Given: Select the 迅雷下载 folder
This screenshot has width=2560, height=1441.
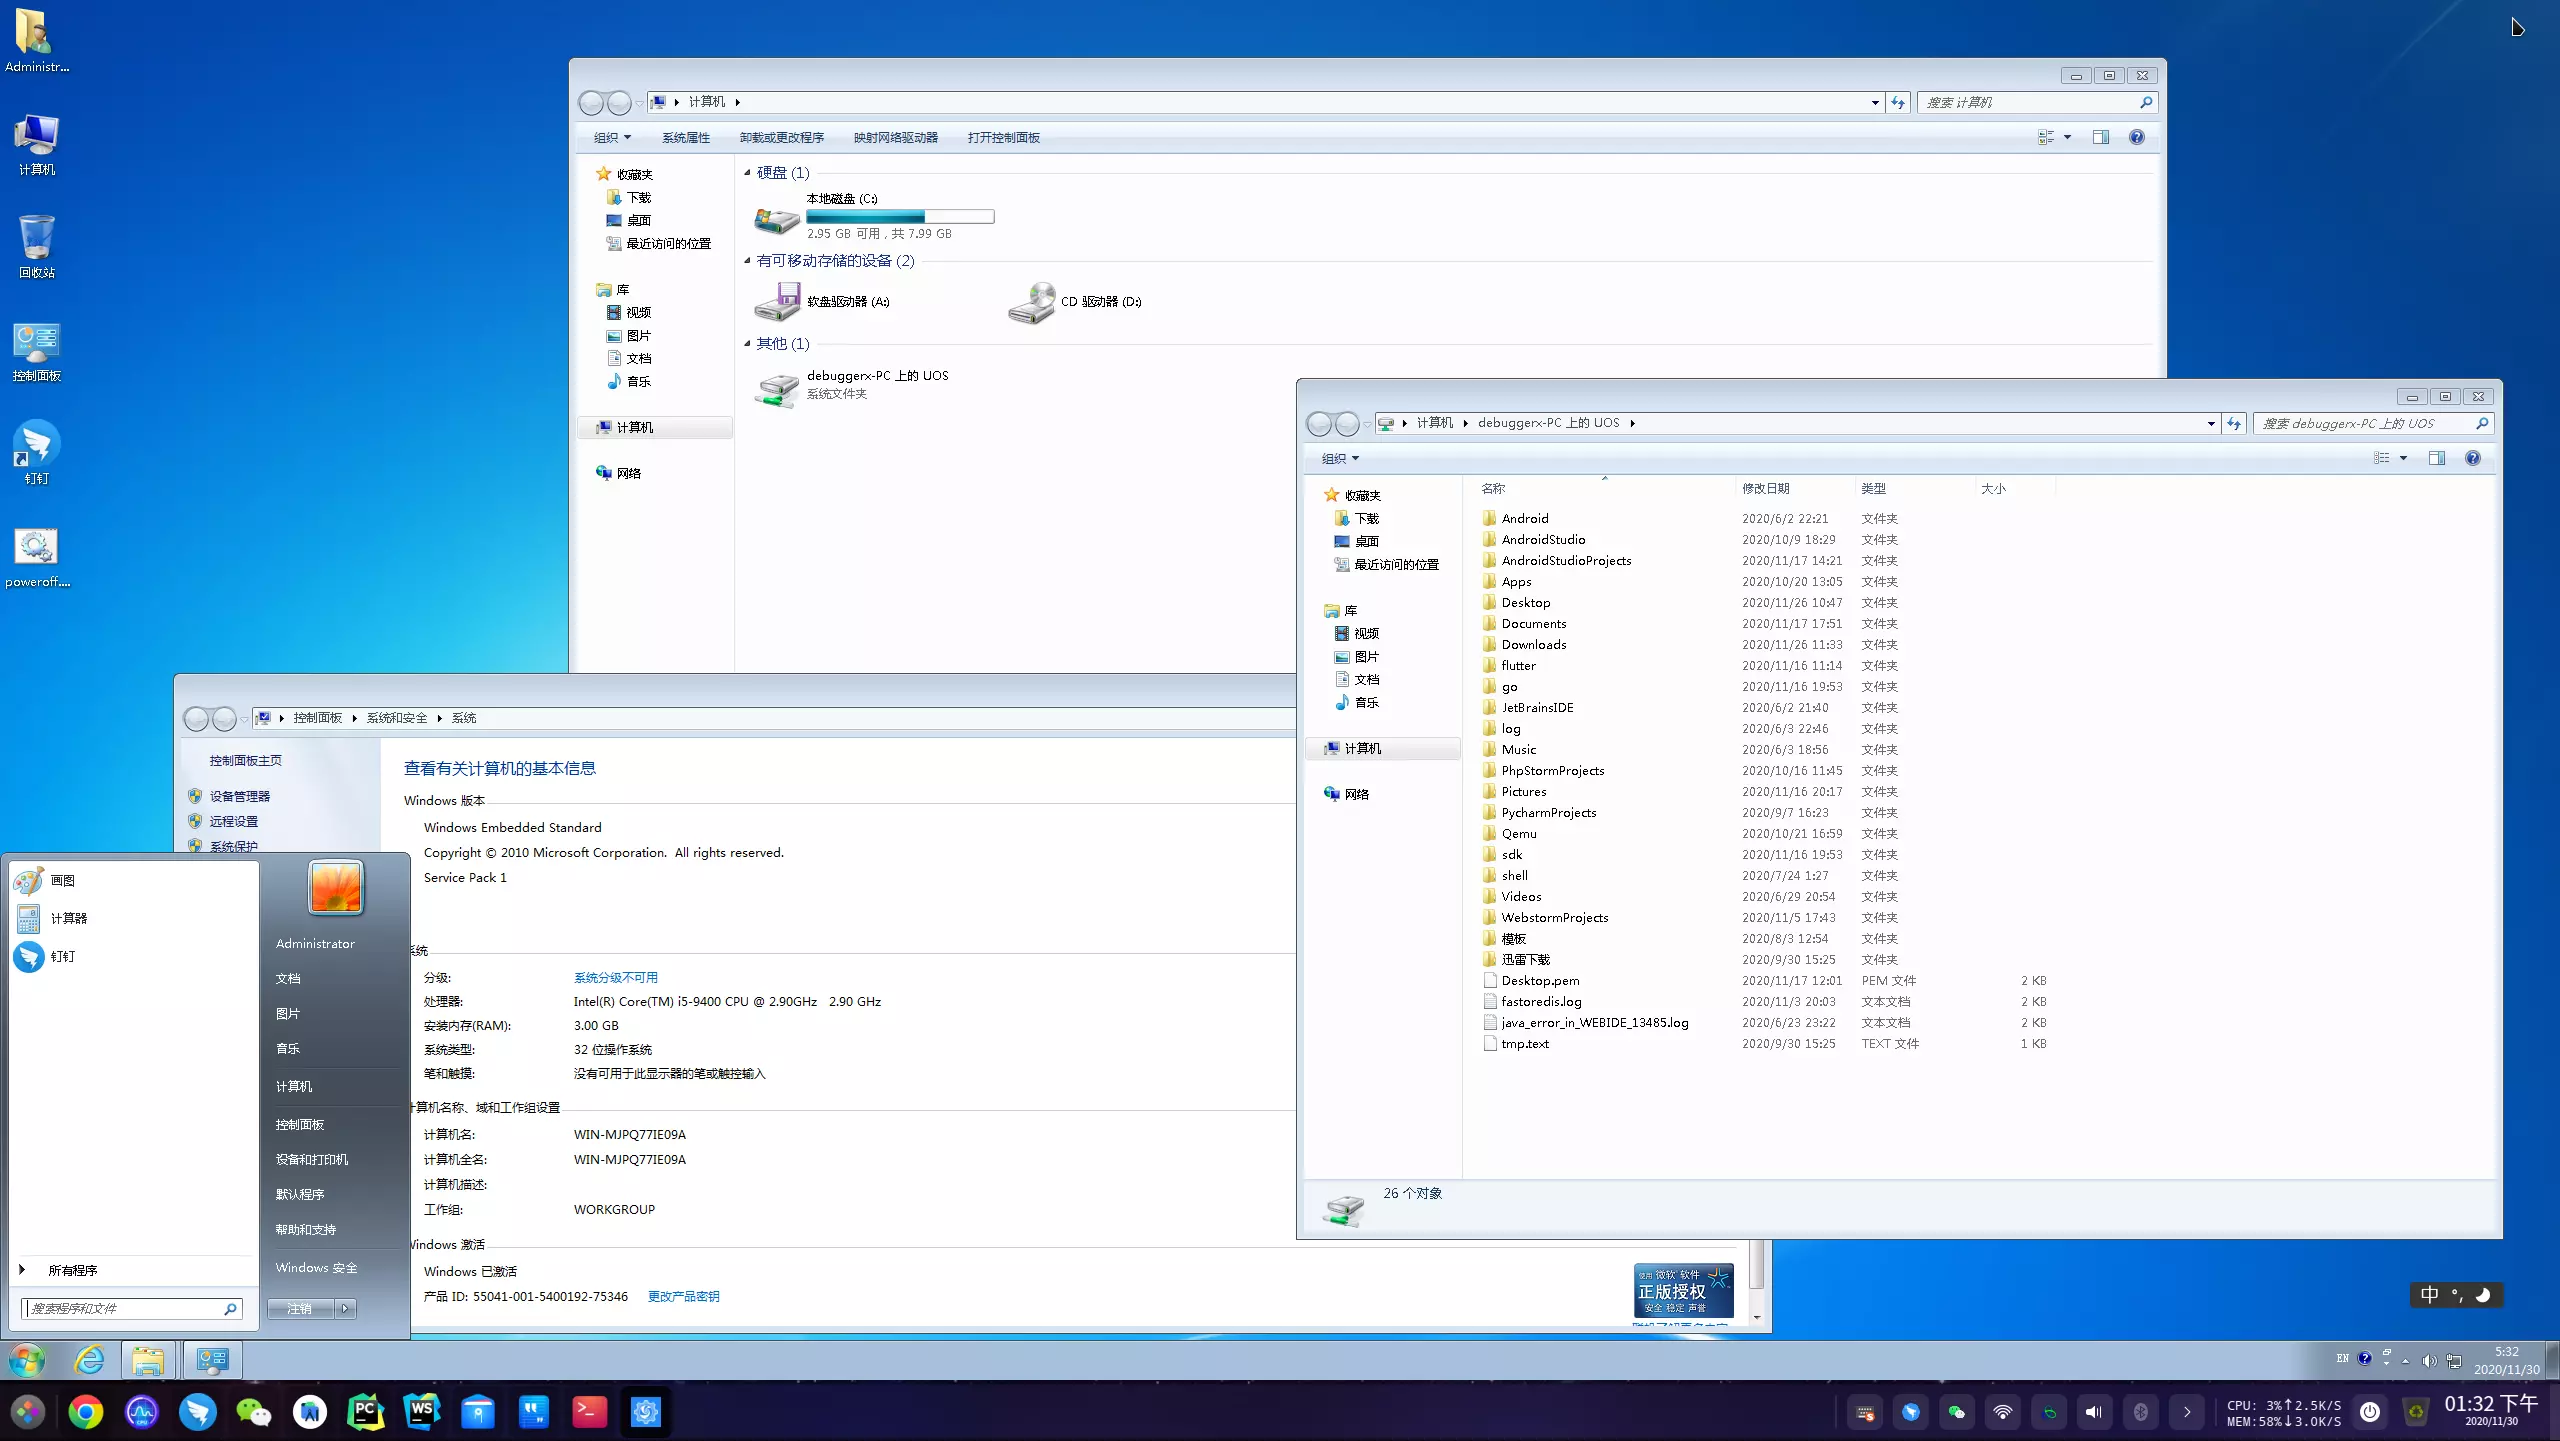Looking at the screenshot, I should pyautogui.click(x=1525, y=960).
